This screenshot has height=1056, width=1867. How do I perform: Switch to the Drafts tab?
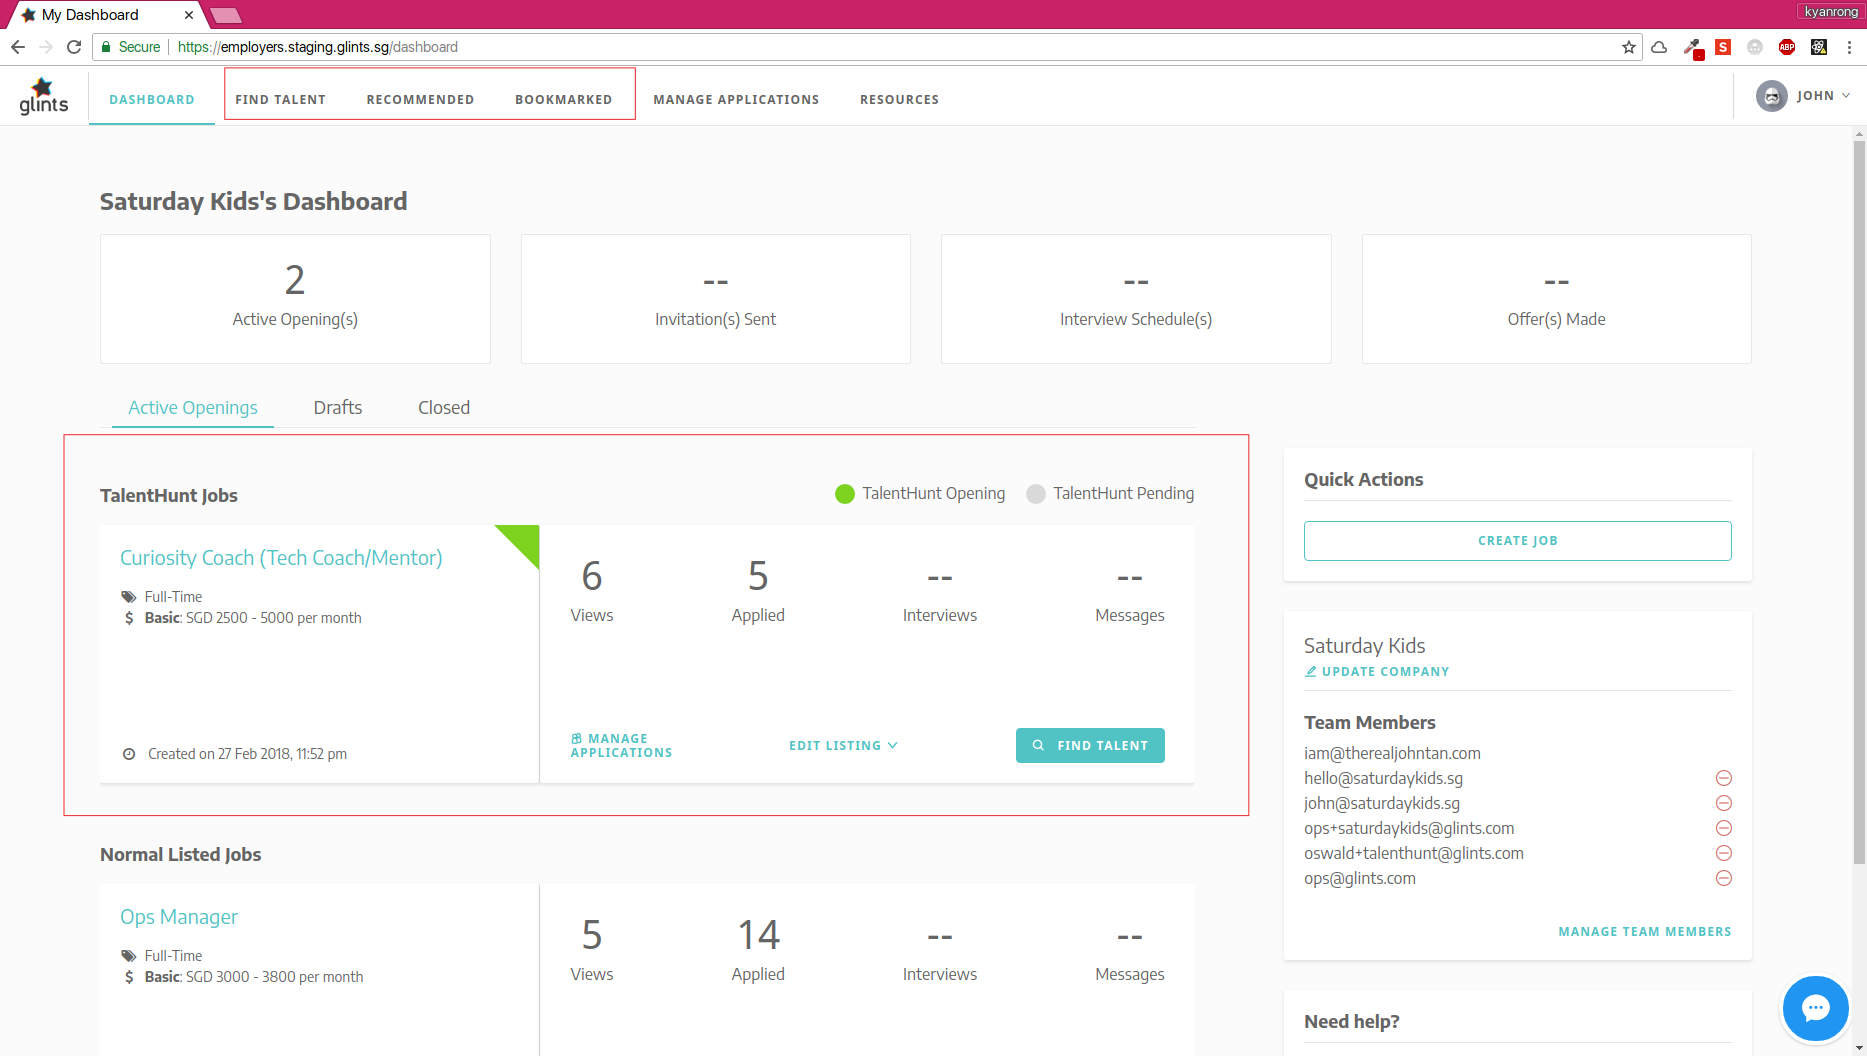pyautogui.click(x=337, y=407)
